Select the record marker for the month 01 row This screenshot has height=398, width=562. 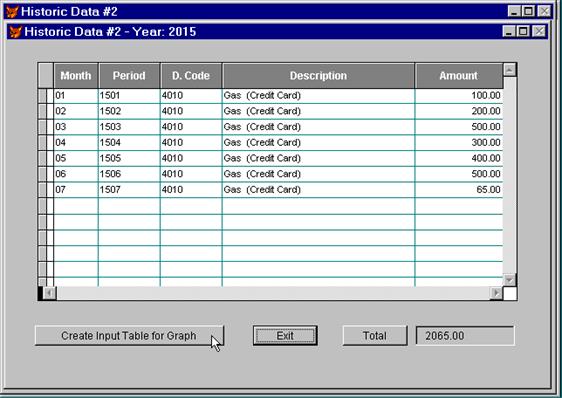coord(42,96)
